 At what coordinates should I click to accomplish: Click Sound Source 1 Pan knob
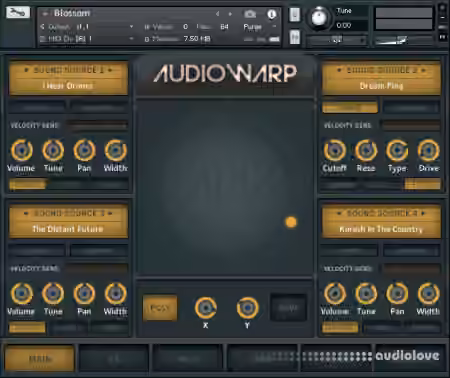pos(84,150)
